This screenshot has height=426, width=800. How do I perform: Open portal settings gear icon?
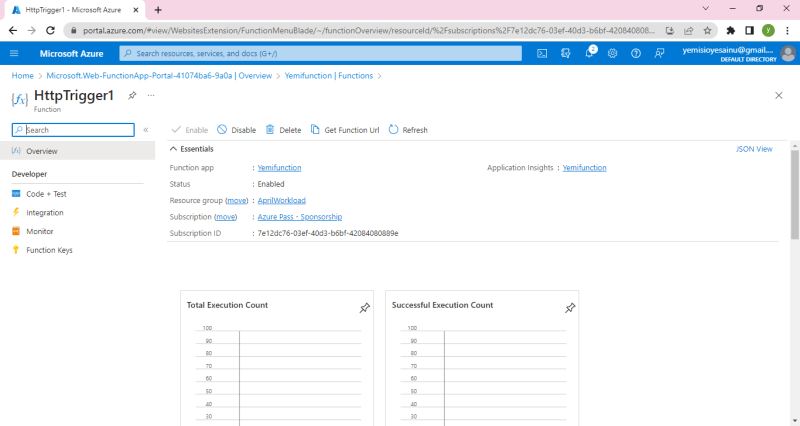pos(612,53)
